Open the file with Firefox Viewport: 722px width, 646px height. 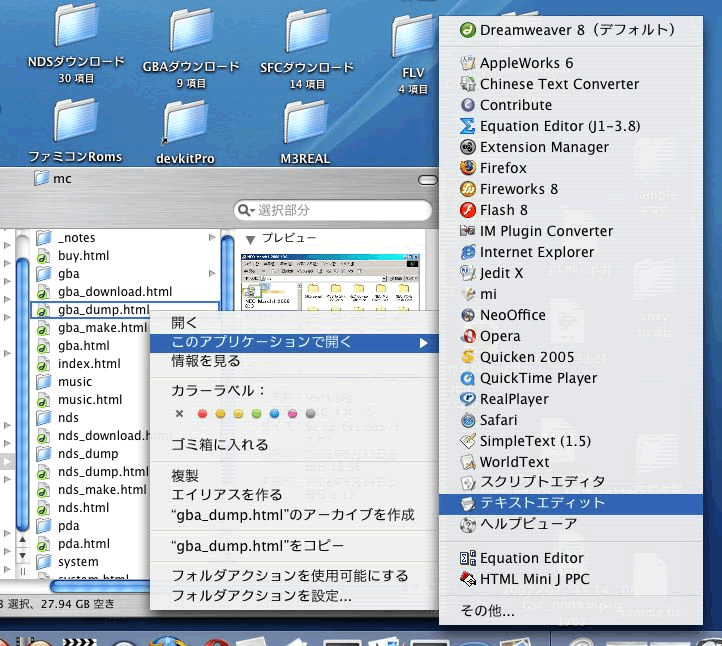coord(571,168)
